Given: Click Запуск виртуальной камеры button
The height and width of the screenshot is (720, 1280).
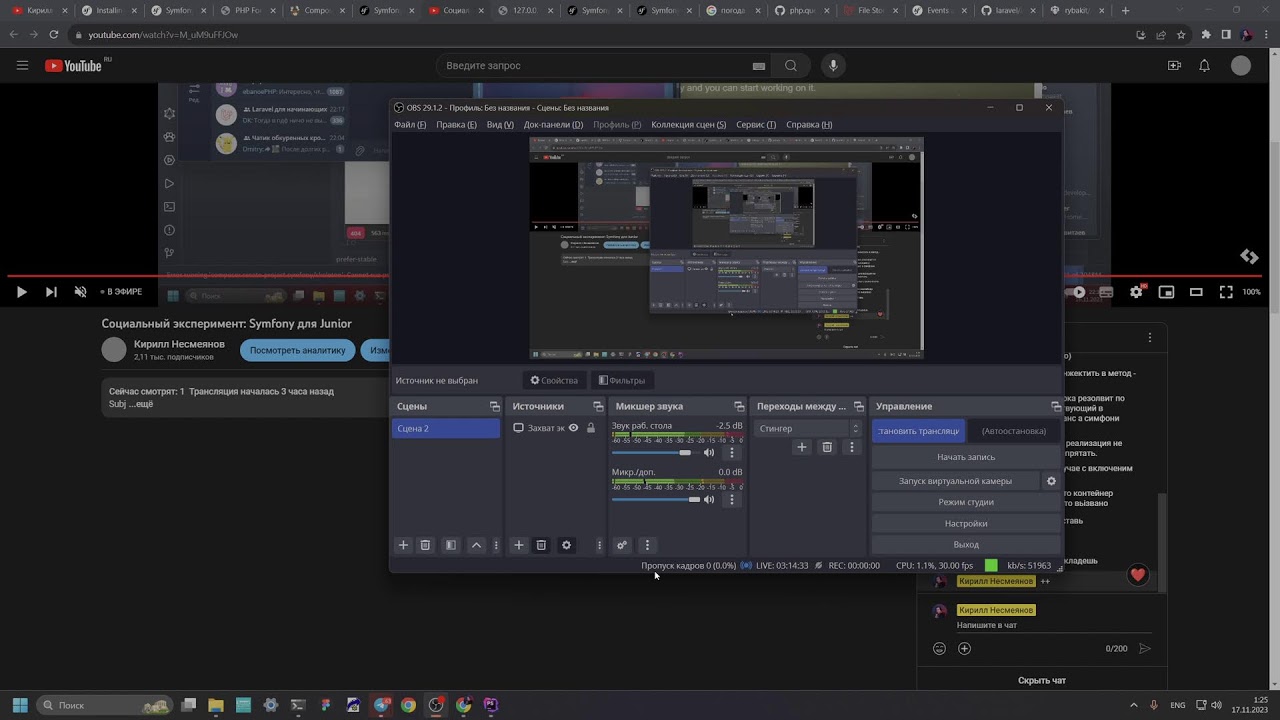Looking at the screenshot, I should [955, 481].
